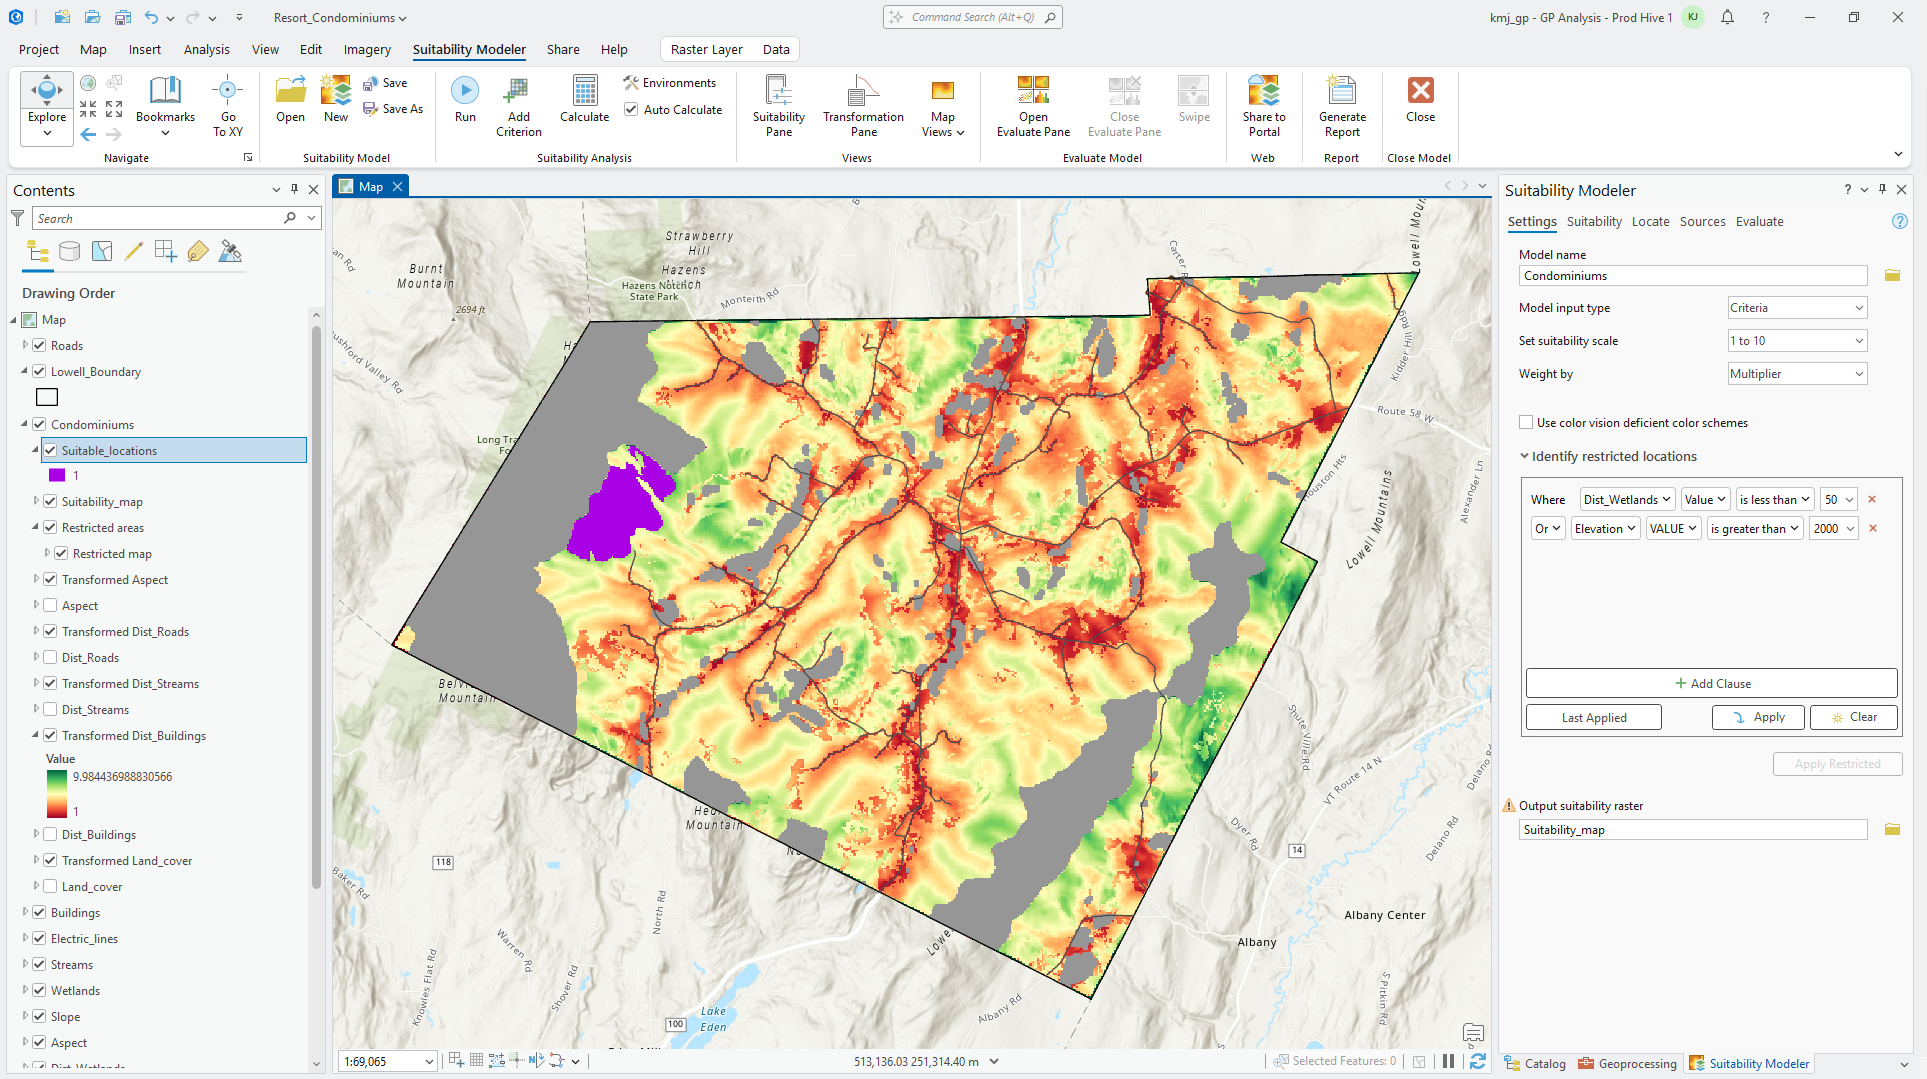Viewport: 1927px width, 1079px height.
Task: Open the Analysis ribbon tab
Action: (x=207, y=49)
